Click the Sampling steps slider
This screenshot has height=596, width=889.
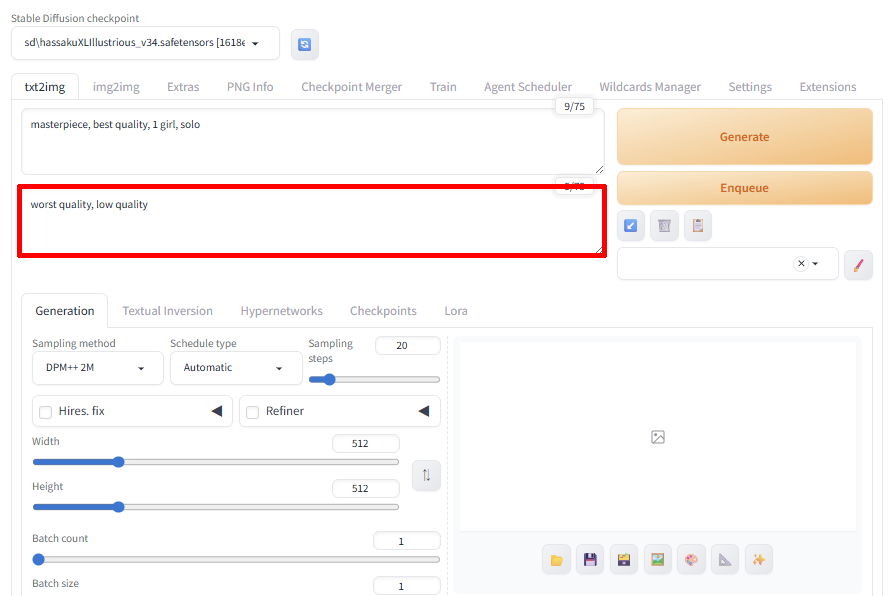374,380
